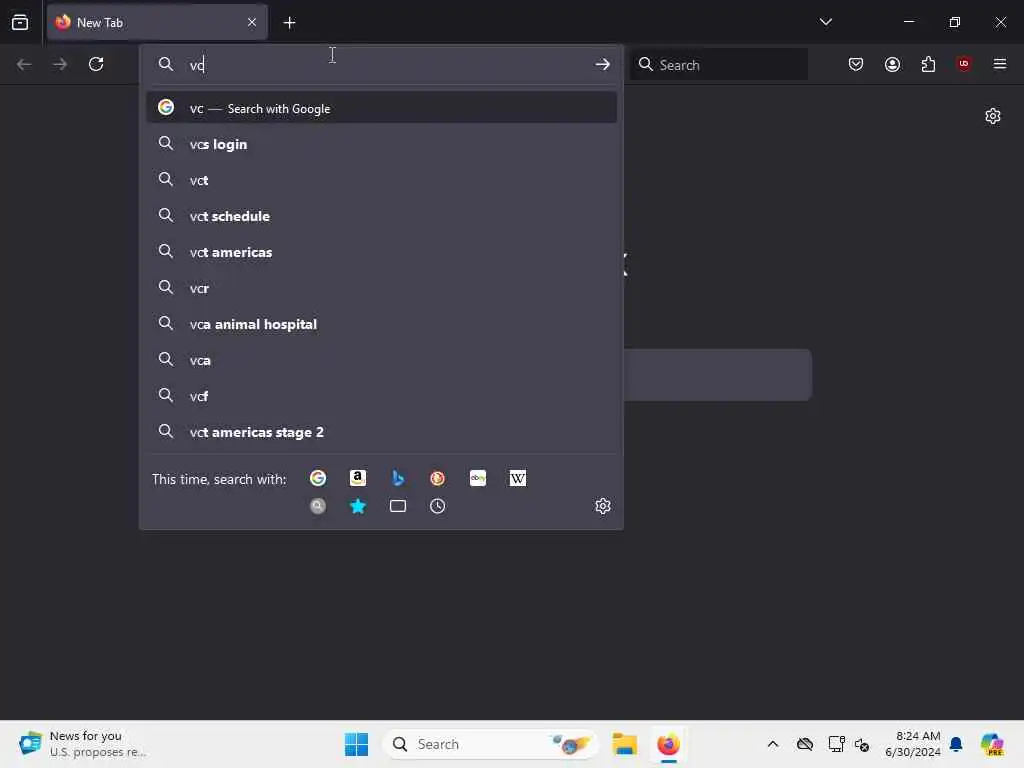The width and height of the screenshot is (1024, 768).
Task: Open Firefox account icon
Action: [x=892, y=64]
